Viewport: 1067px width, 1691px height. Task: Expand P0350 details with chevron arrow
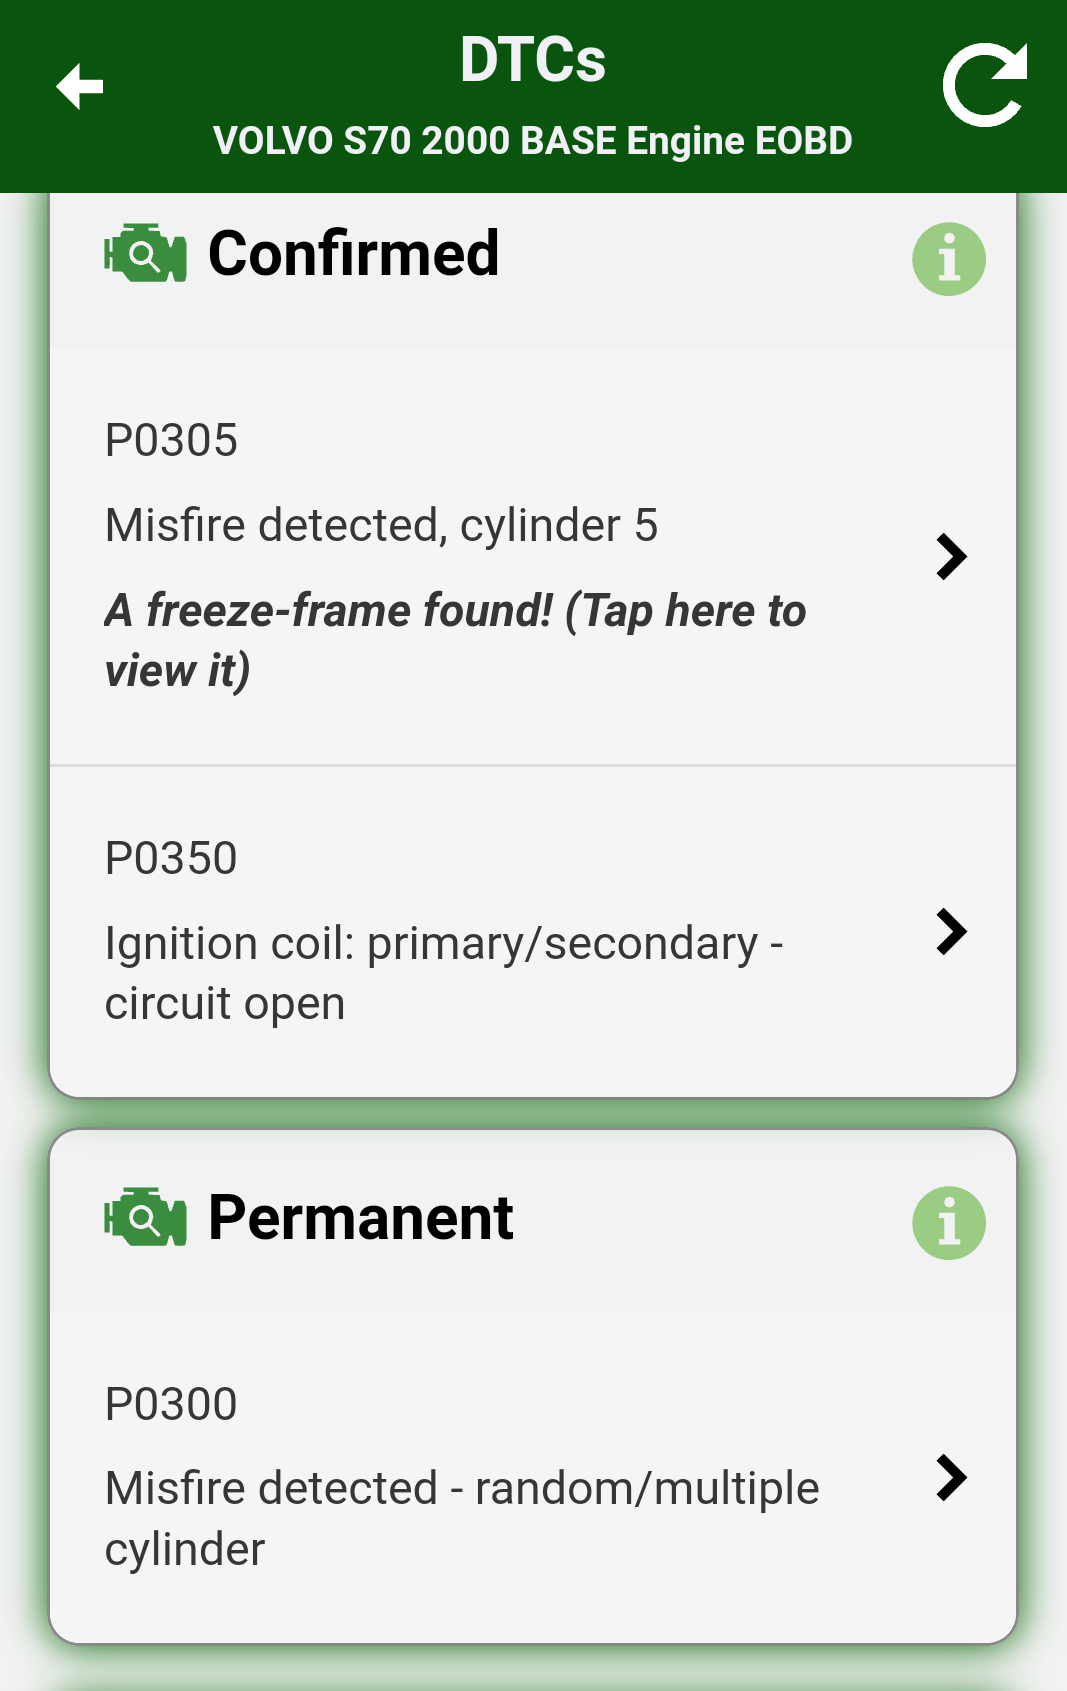[951, 932]
